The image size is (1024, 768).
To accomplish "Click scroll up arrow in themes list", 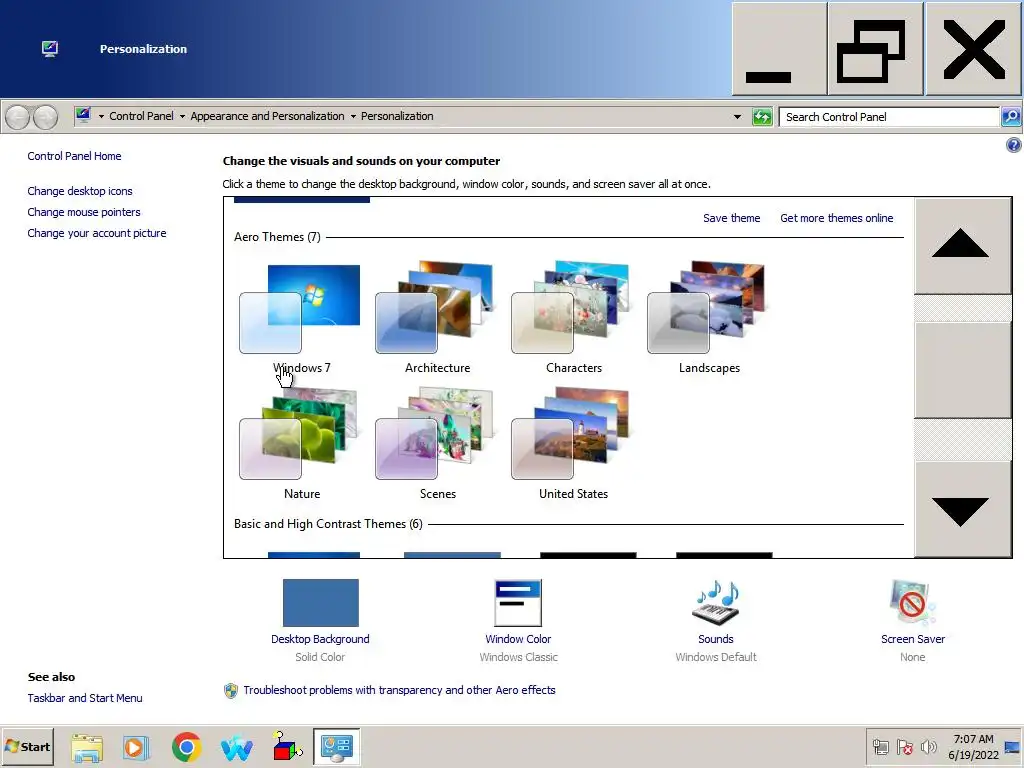I will click(x=963, y=246).
